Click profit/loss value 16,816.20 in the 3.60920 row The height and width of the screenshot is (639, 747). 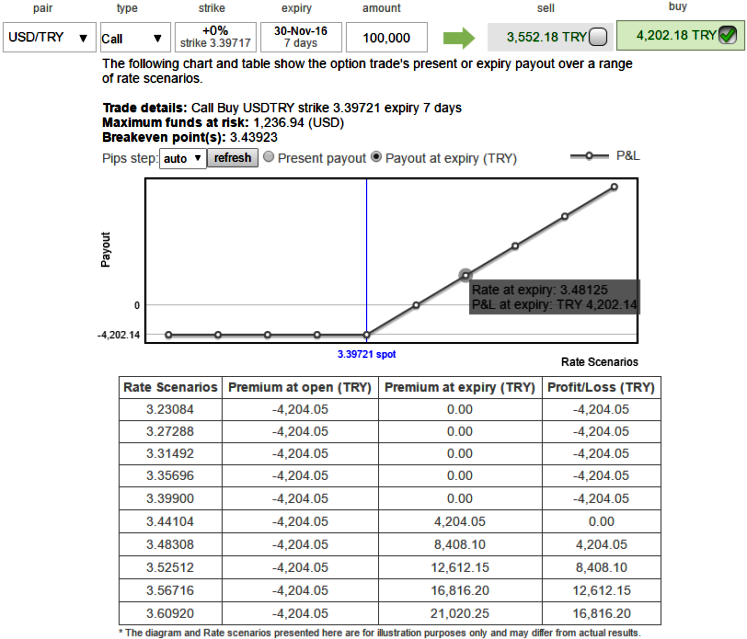[x=601, y=613]
